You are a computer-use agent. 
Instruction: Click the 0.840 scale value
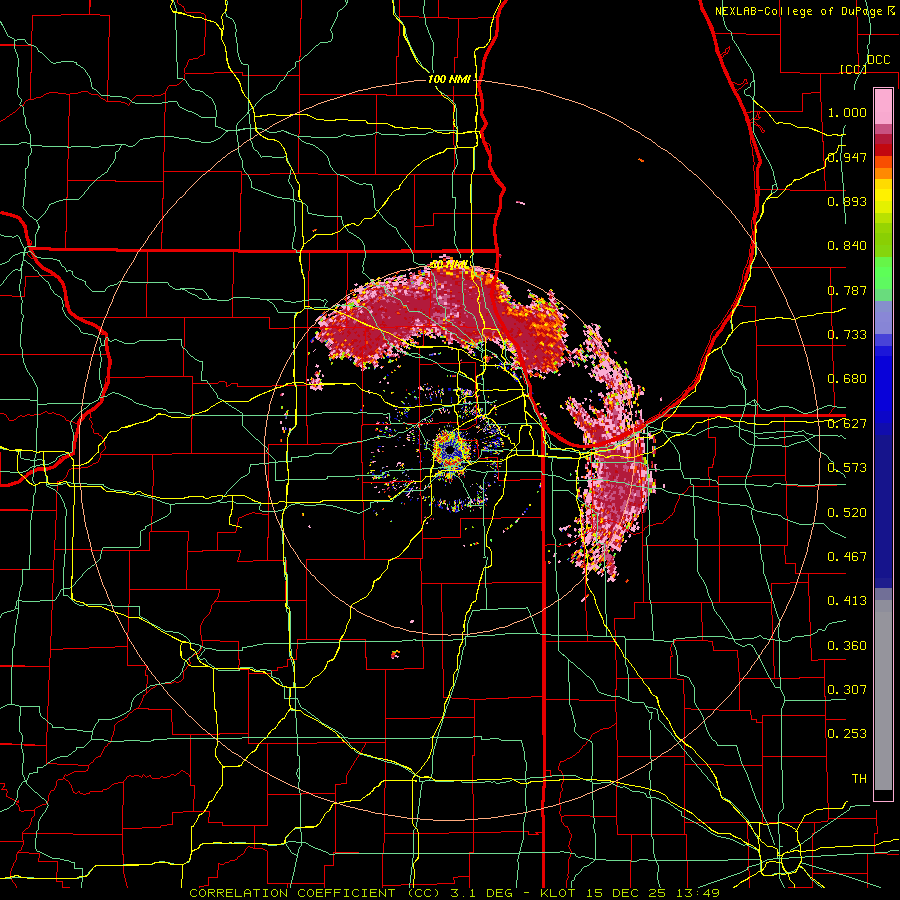click(x=847, y=246)
